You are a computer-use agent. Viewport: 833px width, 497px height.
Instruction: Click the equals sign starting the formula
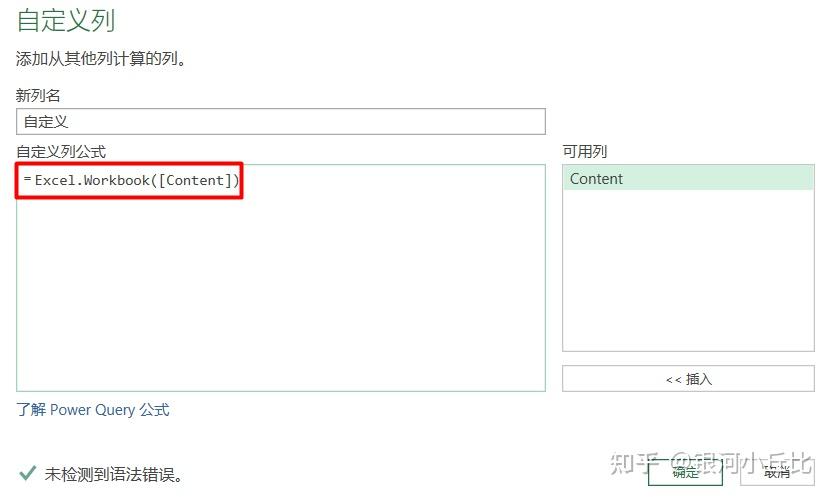click(27, 179)
